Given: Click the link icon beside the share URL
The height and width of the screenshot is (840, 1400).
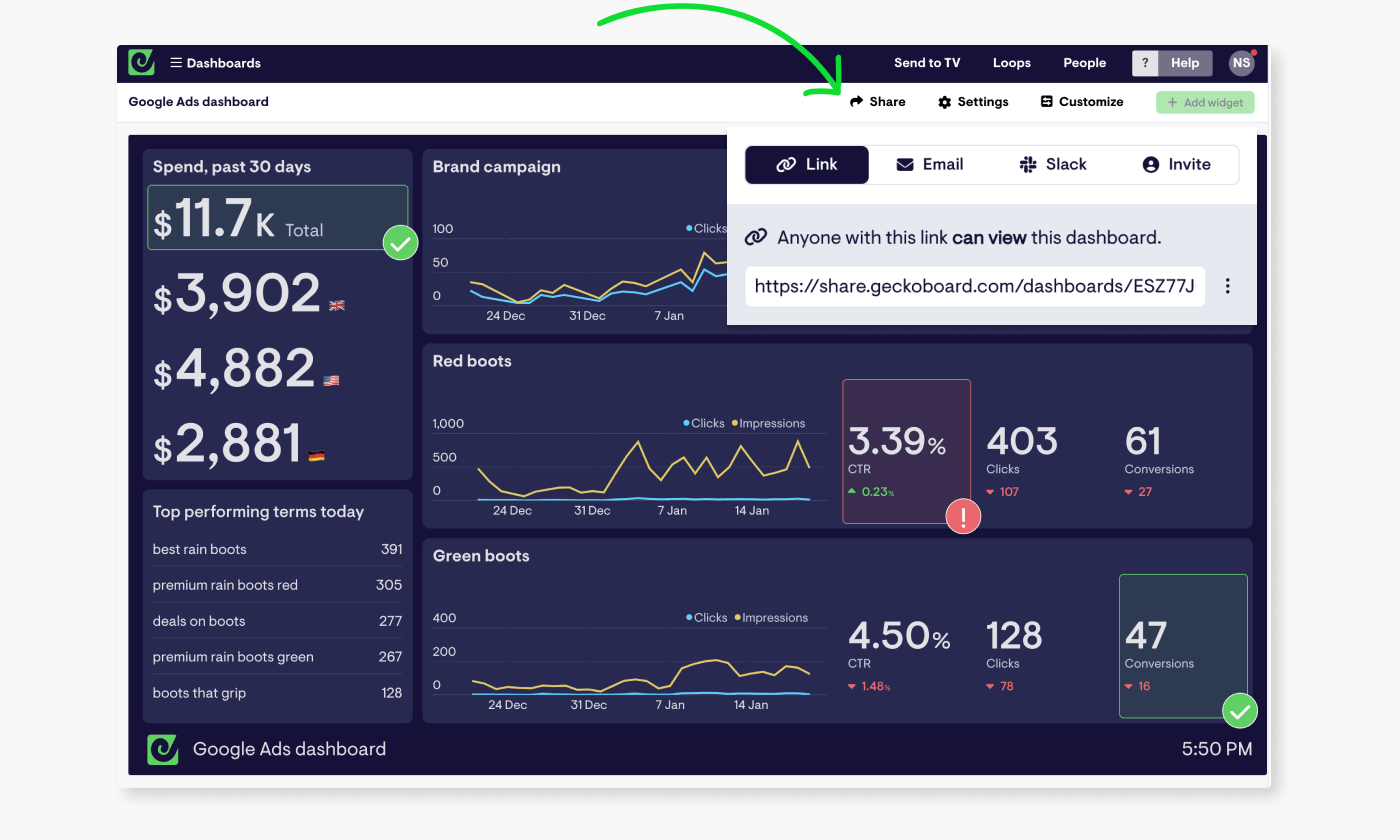Looking at the screenshot, I should pyautogui.click(x=755, y=237).
